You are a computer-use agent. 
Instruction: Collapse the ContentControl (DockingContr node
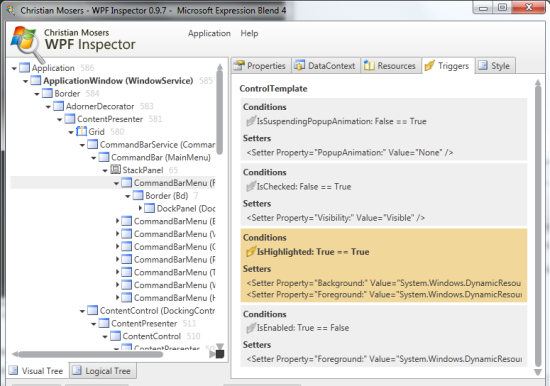click(82, 311)
